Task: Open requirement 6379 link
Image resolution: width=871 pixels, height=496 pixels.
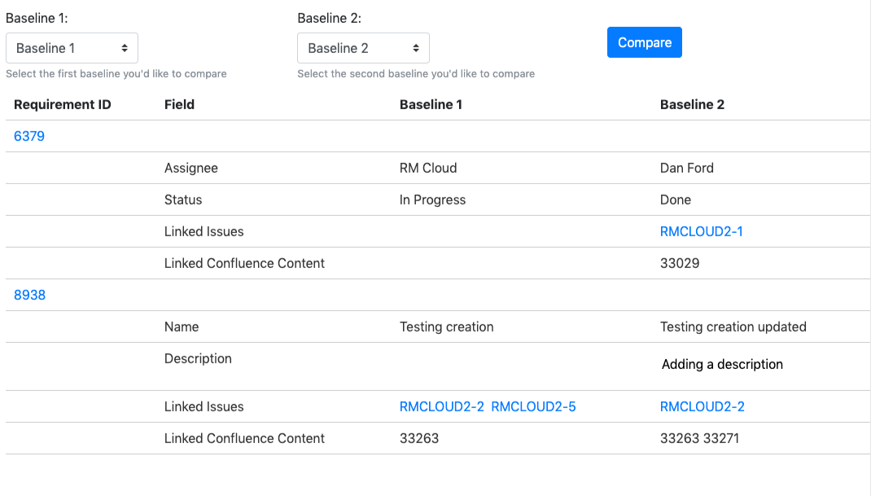Action: (29, 136)
